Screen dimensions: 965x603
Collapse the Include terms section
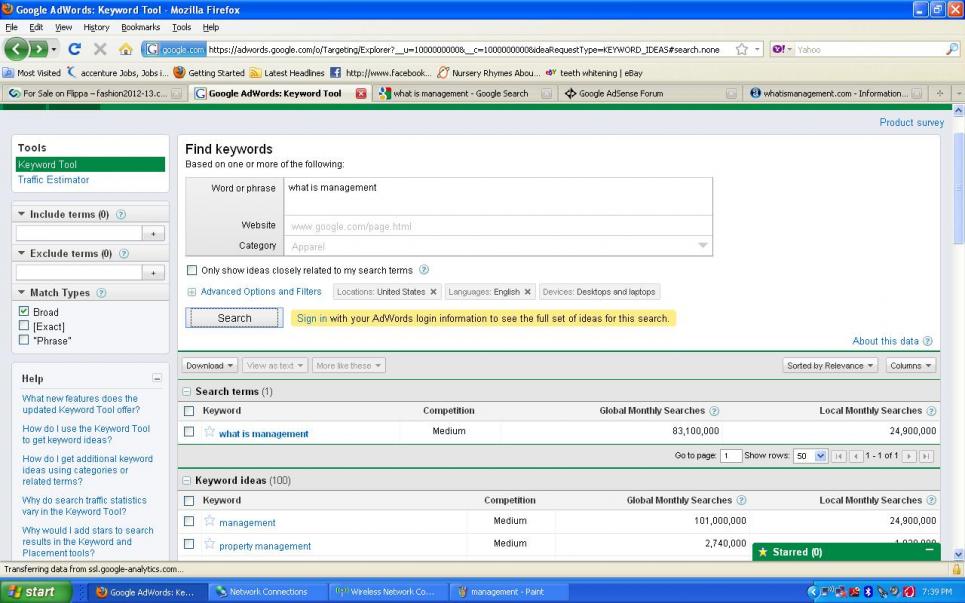coord(22,214)
